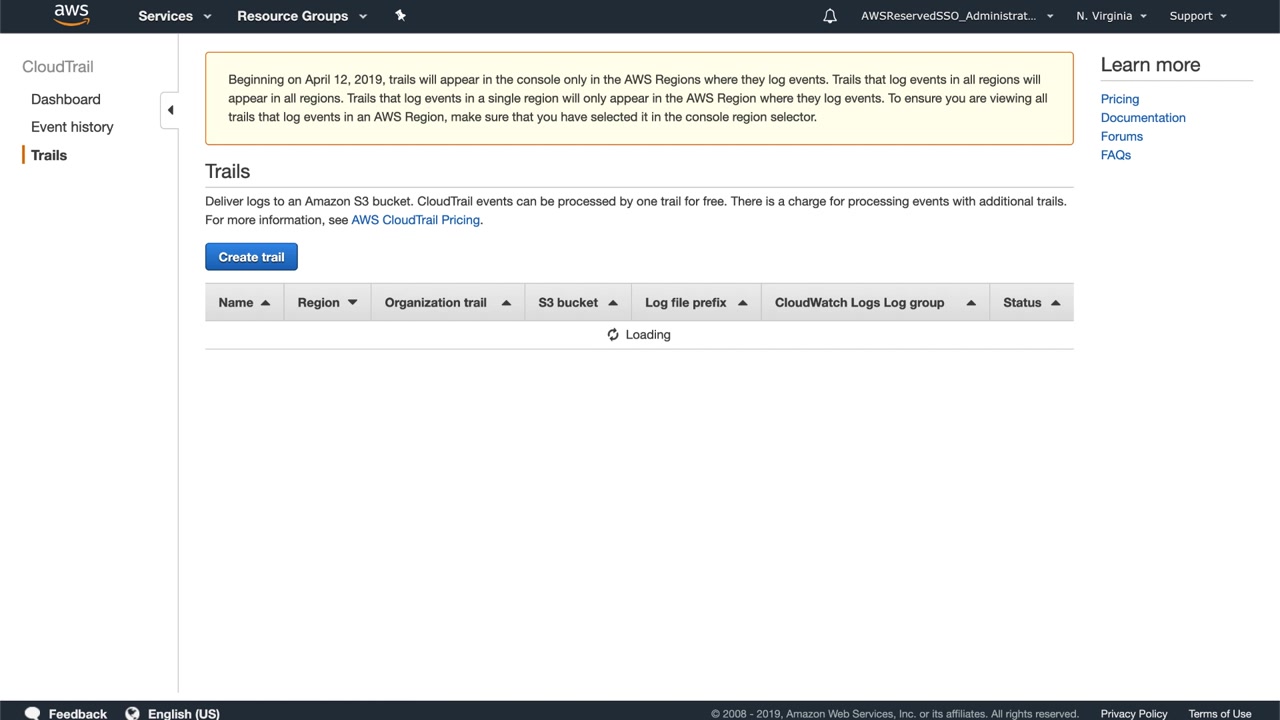
Task: Go to Dashboard in the sidebar
Action: pyautogui.click(x=66, y=99)
